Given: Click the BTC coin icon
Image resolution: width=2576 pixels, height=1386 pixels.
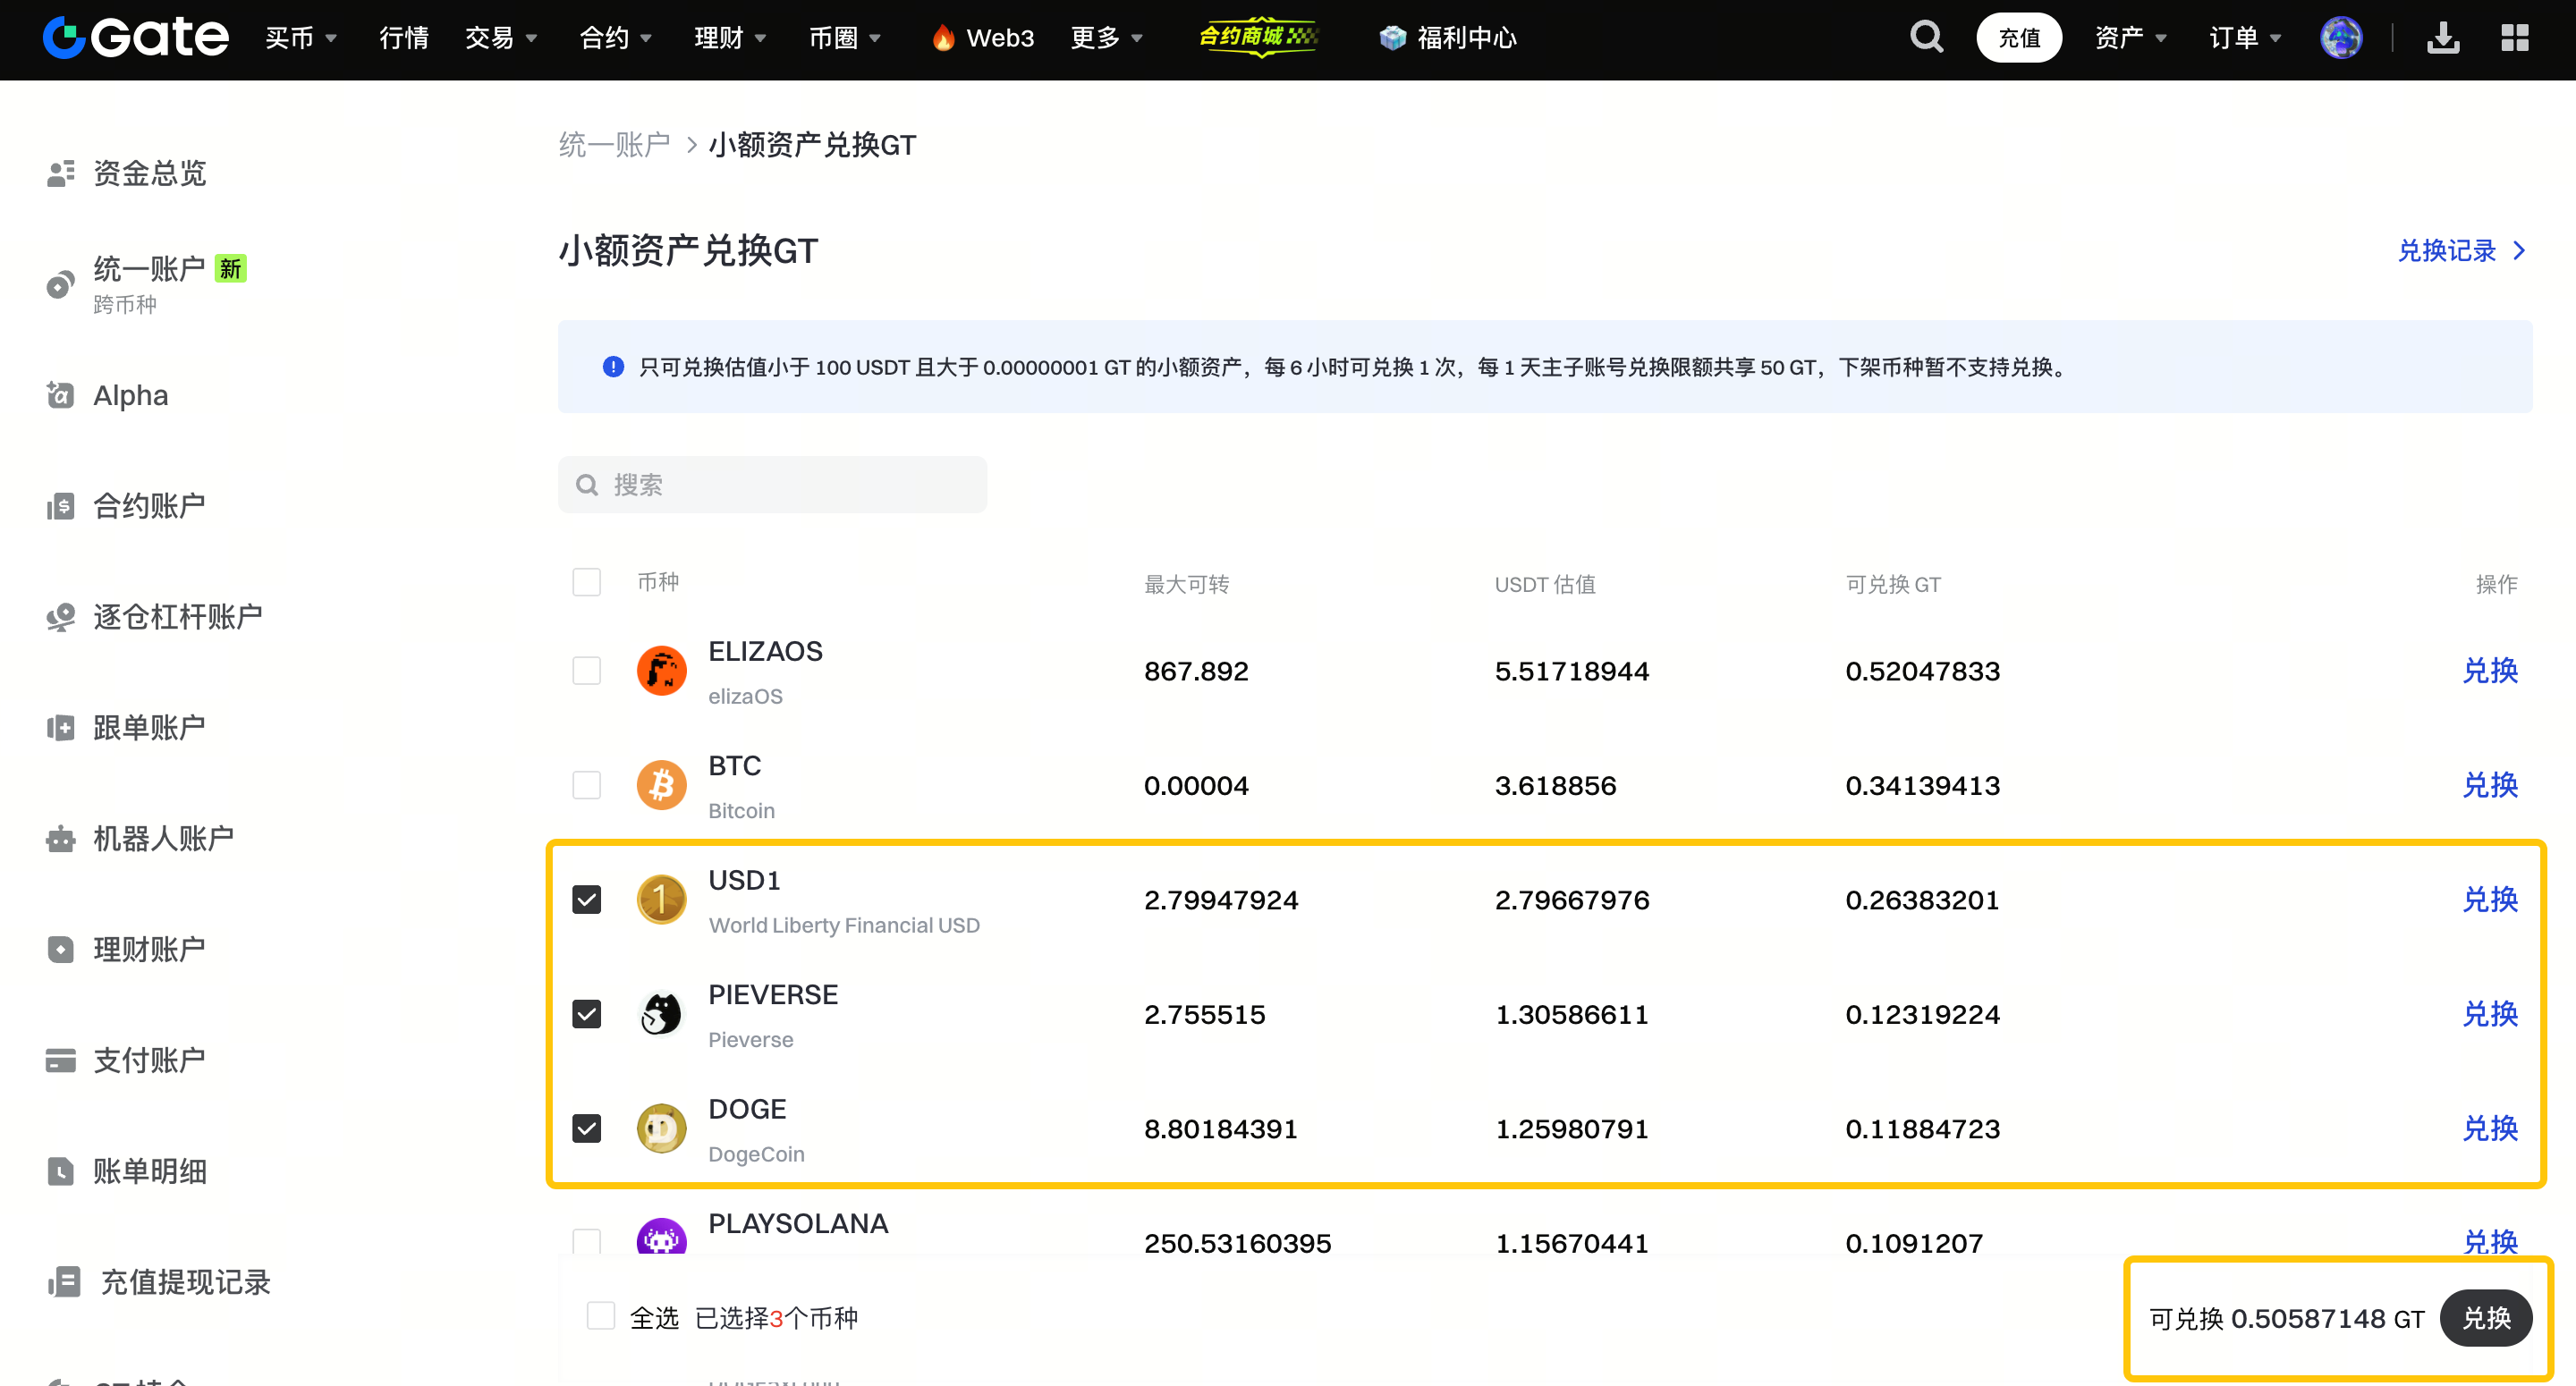Looking at the screenshot, I should [x=661, y=785].
